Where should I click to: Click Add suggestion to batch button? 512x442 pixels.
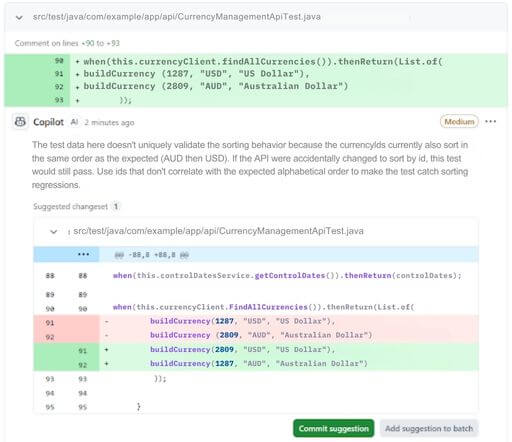[429, 428]
